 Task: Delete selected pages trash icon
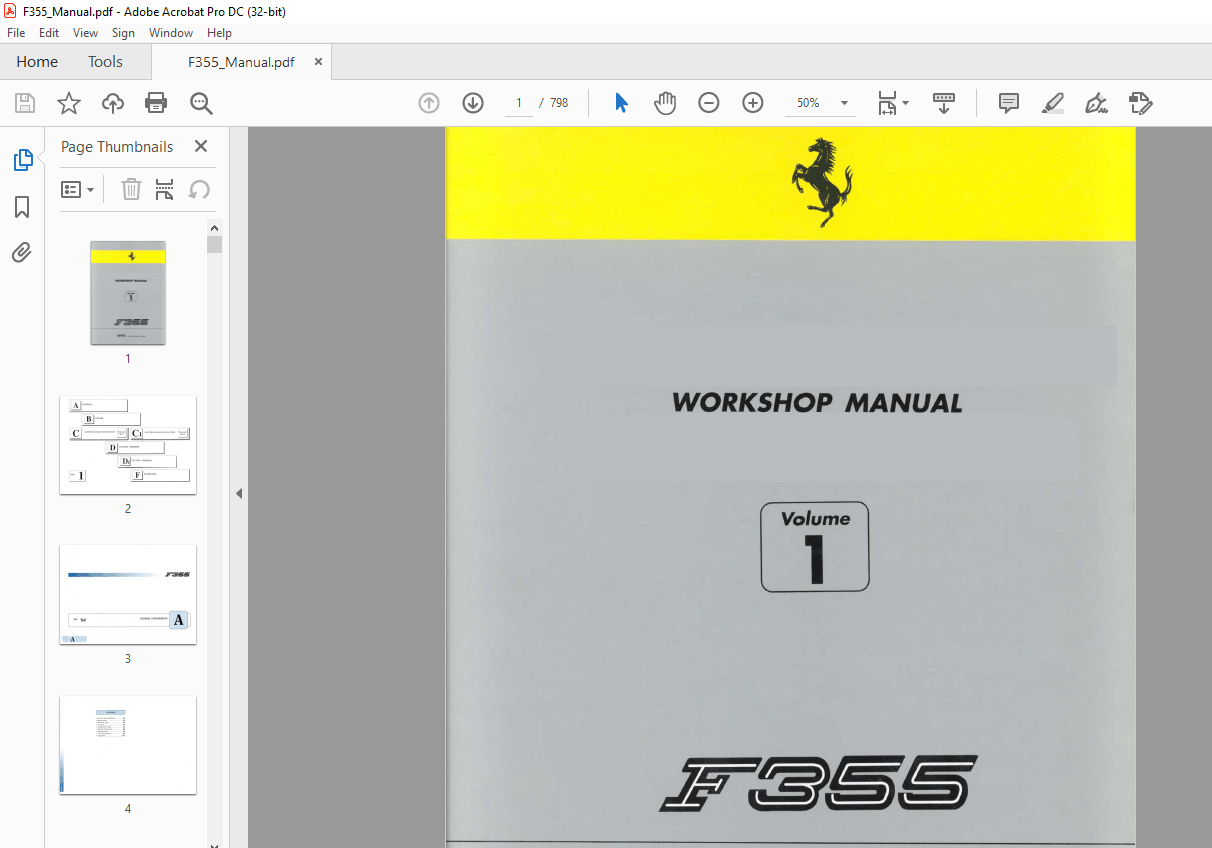(131, 189)
